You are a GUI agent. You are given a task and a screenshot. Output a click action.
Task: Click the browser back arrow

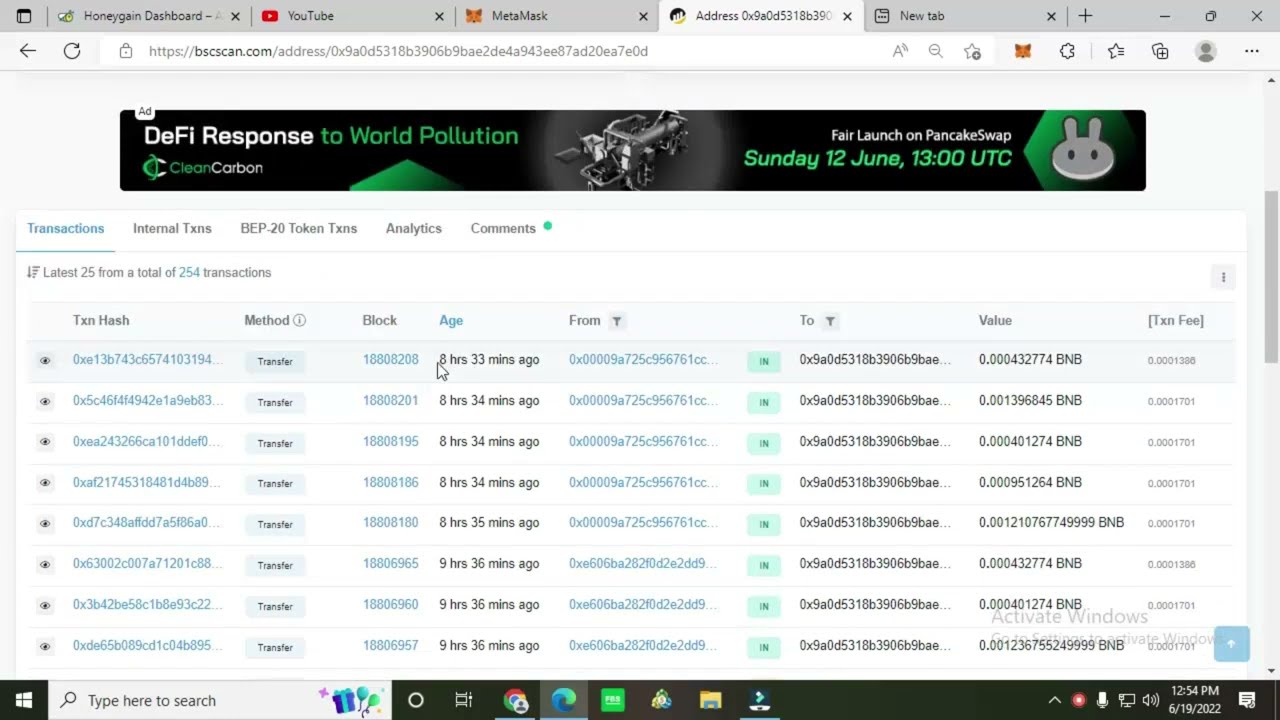point(28,51)
